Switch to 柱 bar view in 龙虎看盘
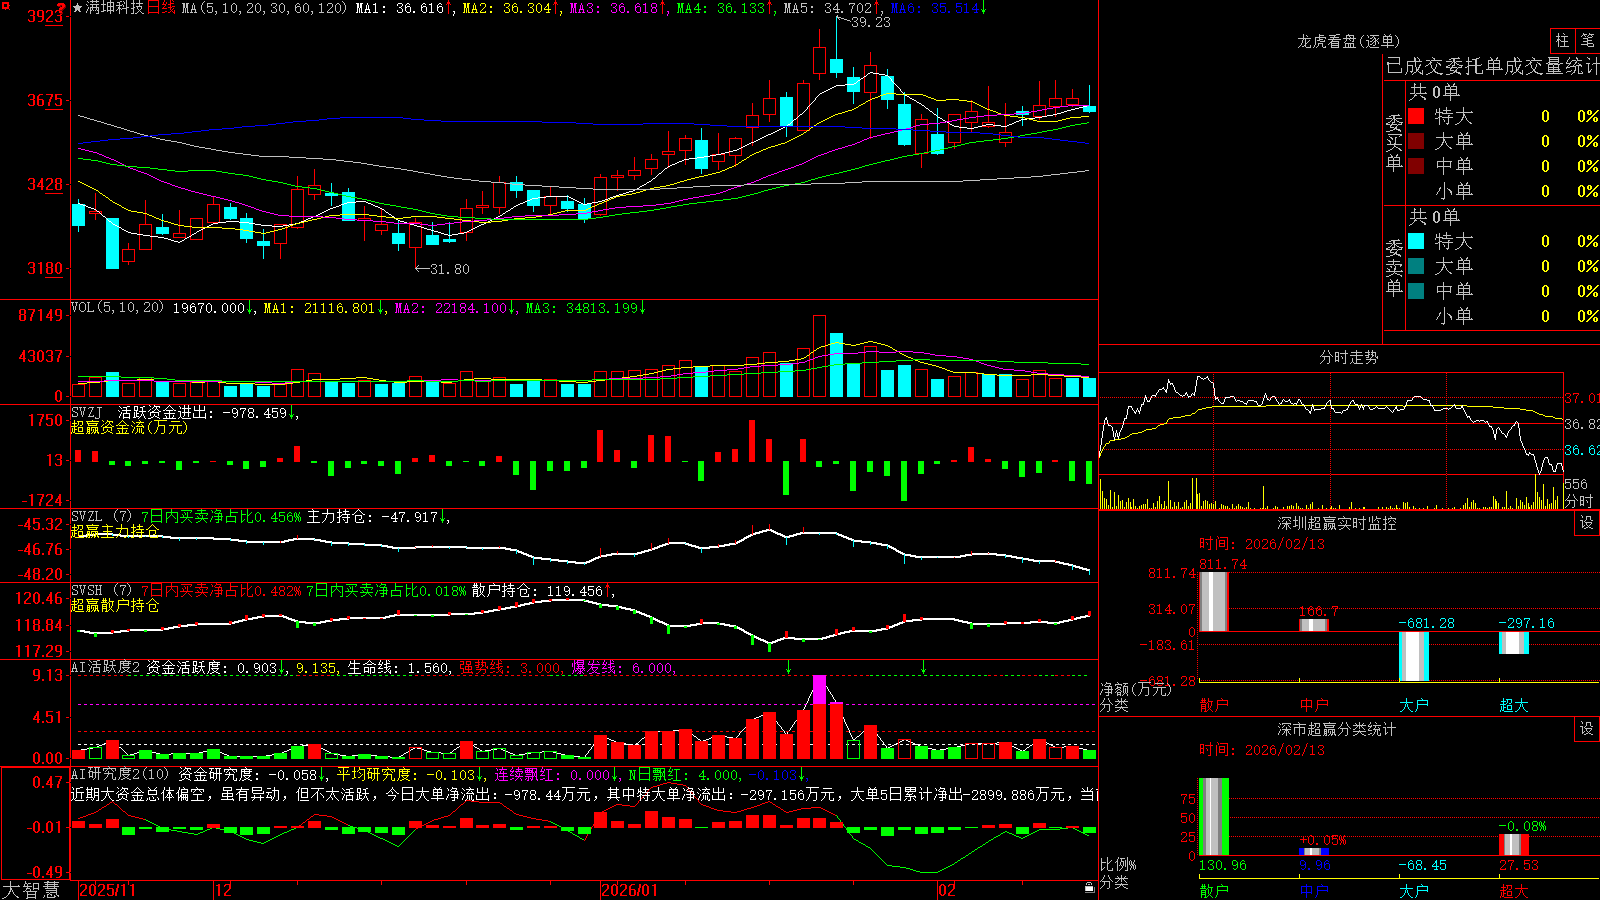1600x900 pixels. 1562,40
